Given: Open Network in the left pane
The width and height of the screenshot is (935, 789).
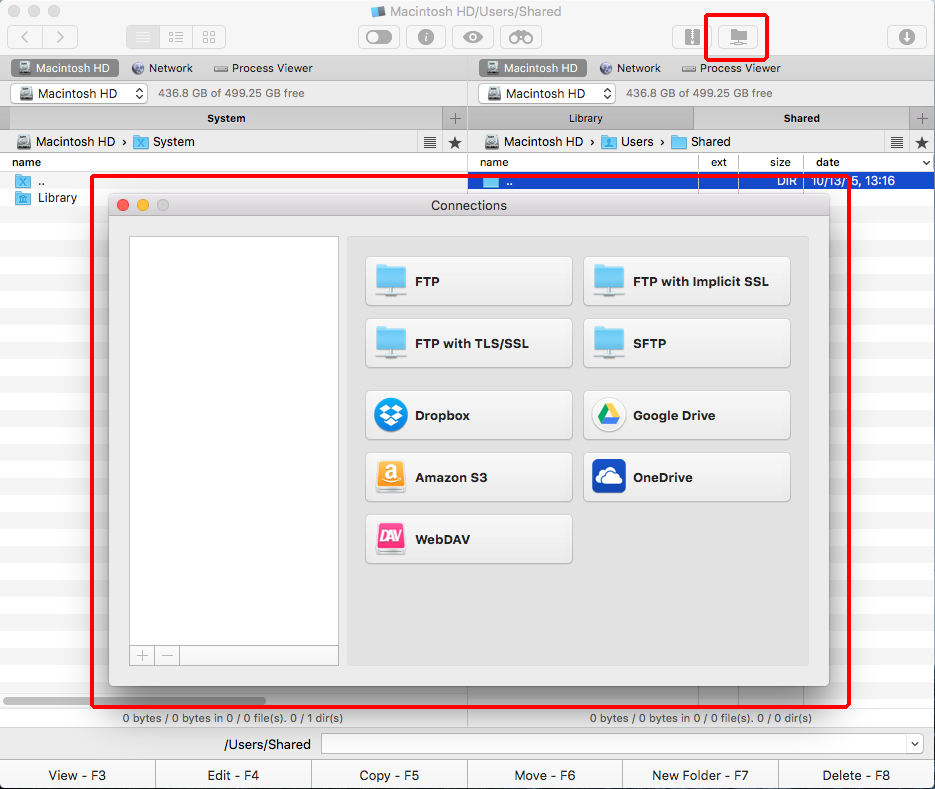Looking at the screenshot, I should point(162,68).
